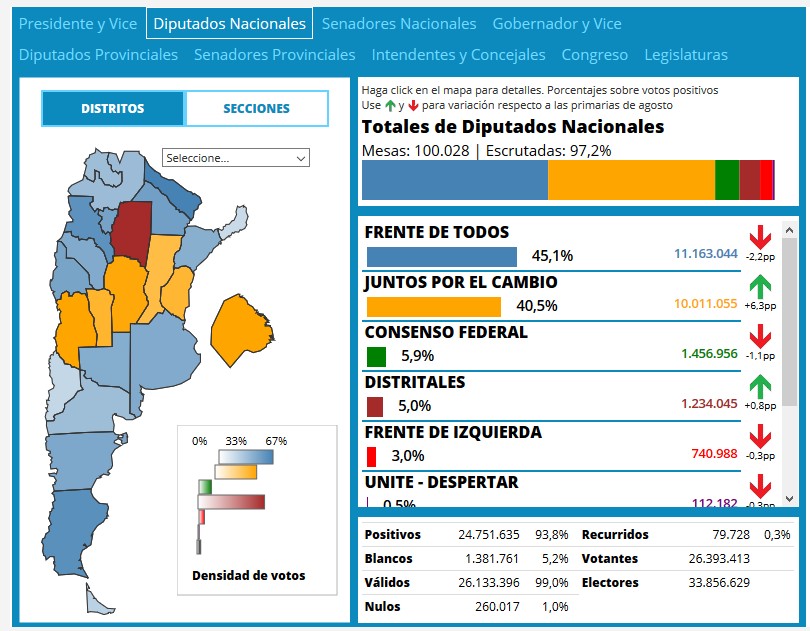The height and width of the screenshot is (631, 810).
Task: Click the green square of Consenso Federal
Action: pyautogui.click(x=376, y=356)
